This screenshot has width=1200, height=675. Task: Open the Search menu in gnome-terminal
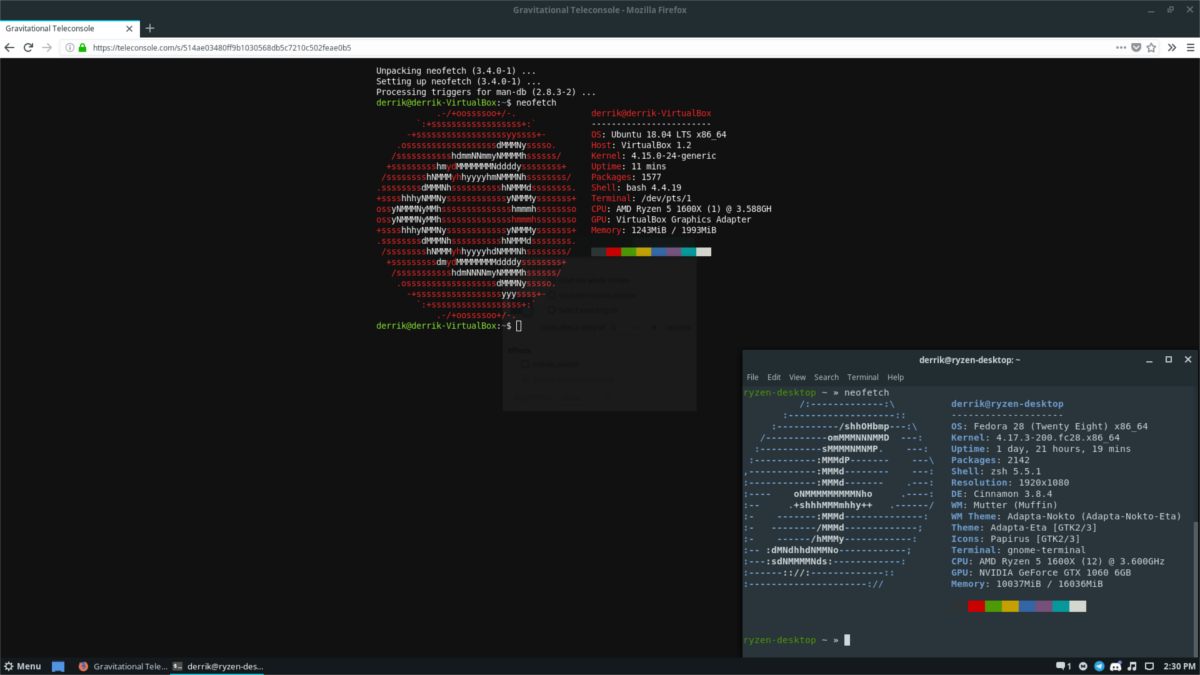pos(826,377)
